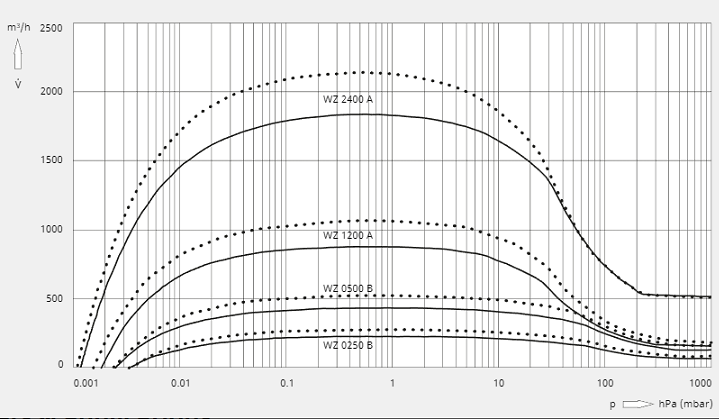Viewport: 719px width, 419px height.
Task: Select the WZ 1200 A curve label
Action: (347, 235)
